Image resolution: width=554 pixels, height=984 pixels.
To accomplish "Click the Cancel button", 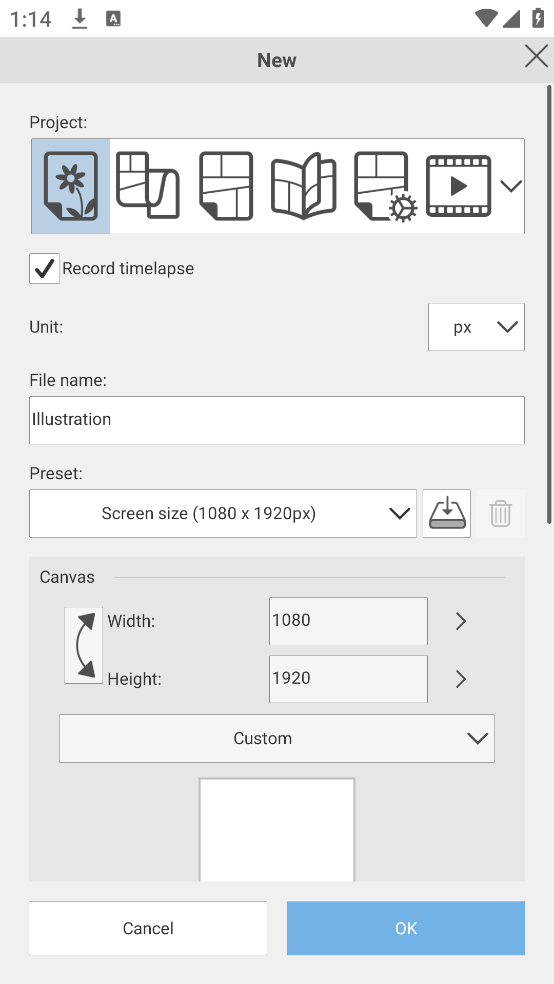I will pyautogui.click(x=148, y=928).
